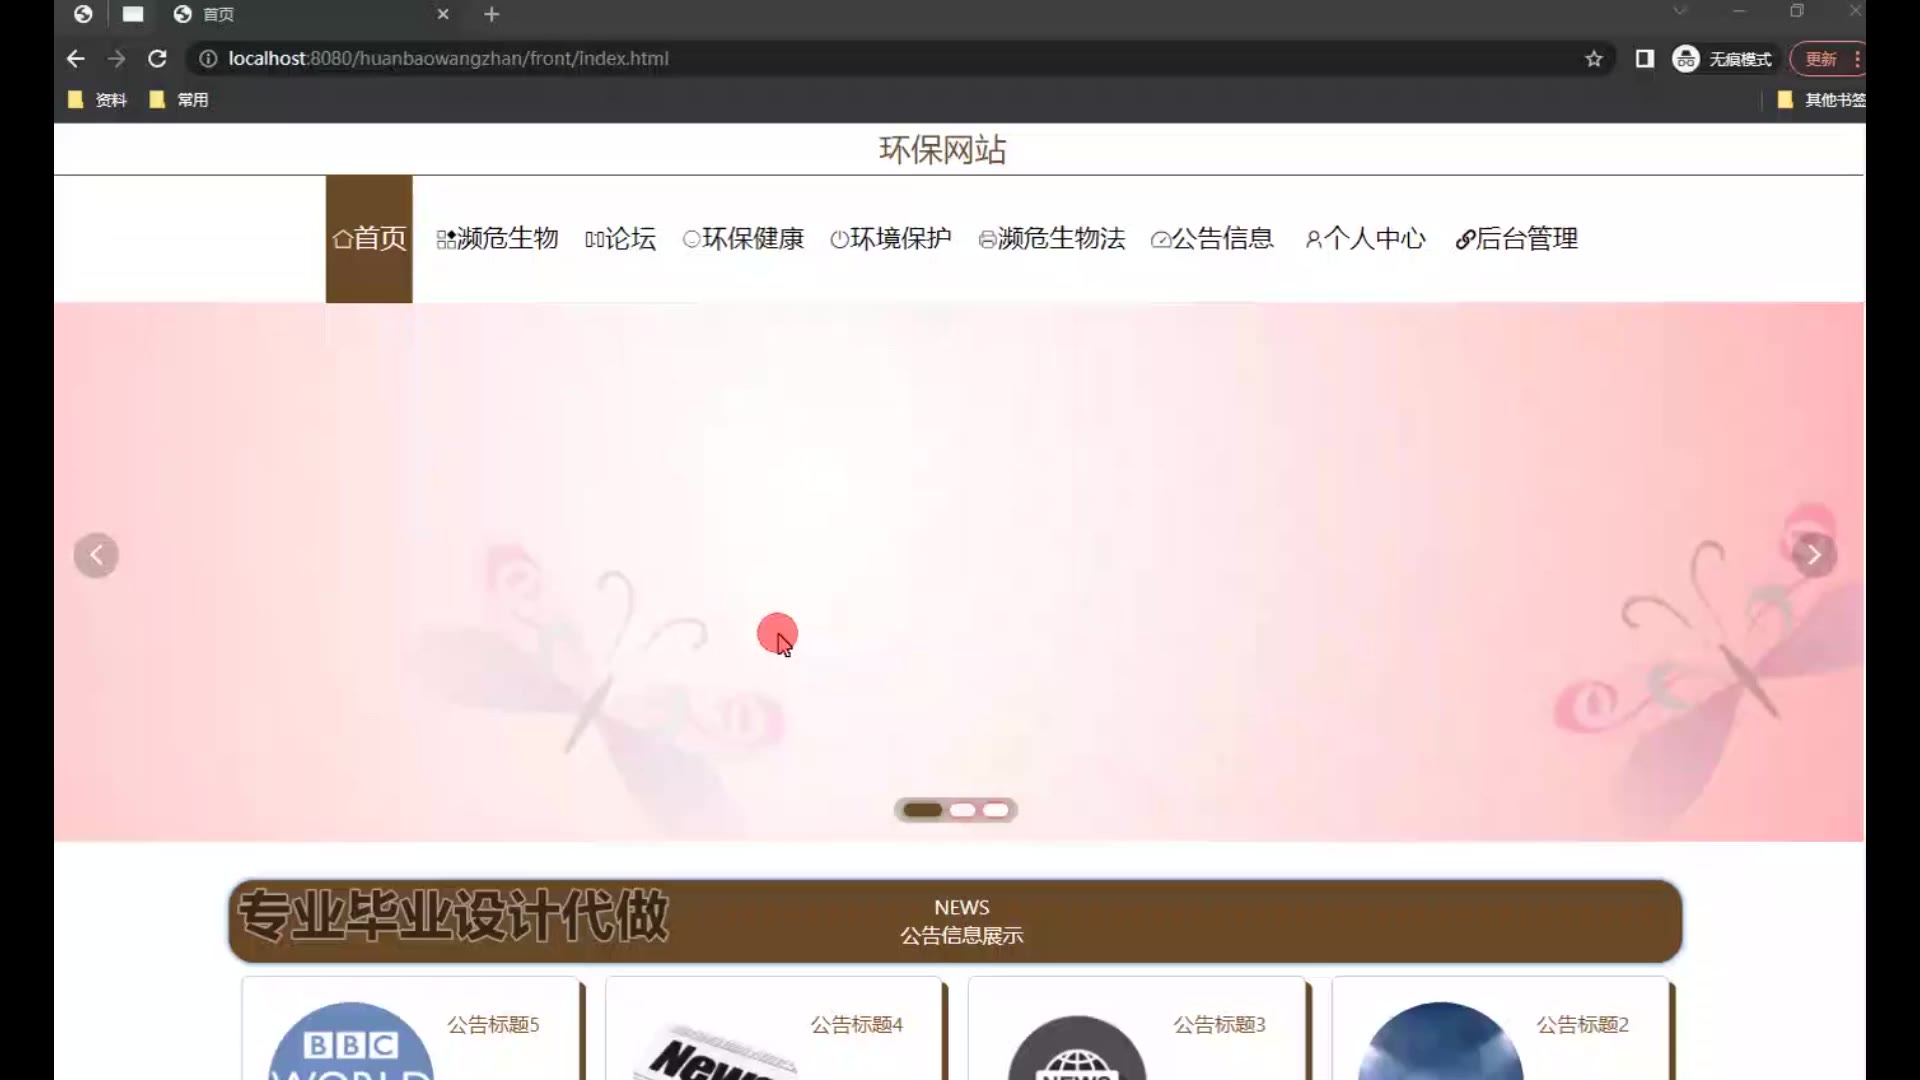1920x1080 pixels.
Task: Go to the 论坛 navigation tab
Action: [x=620, y=239]
